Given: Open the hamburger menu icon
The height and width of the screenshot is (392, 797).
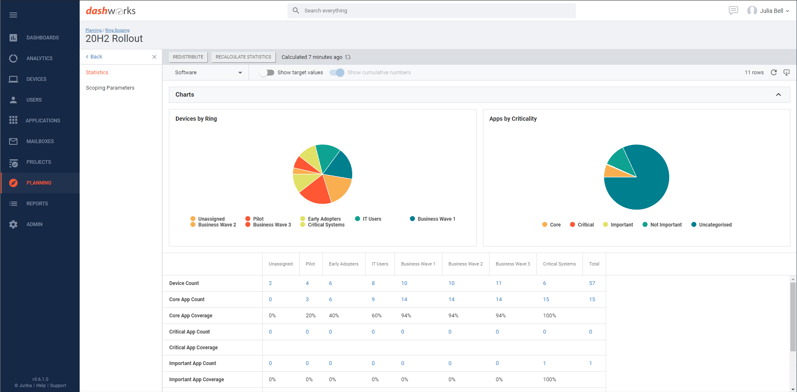Looking at the screenshot, I should (14, 15).
